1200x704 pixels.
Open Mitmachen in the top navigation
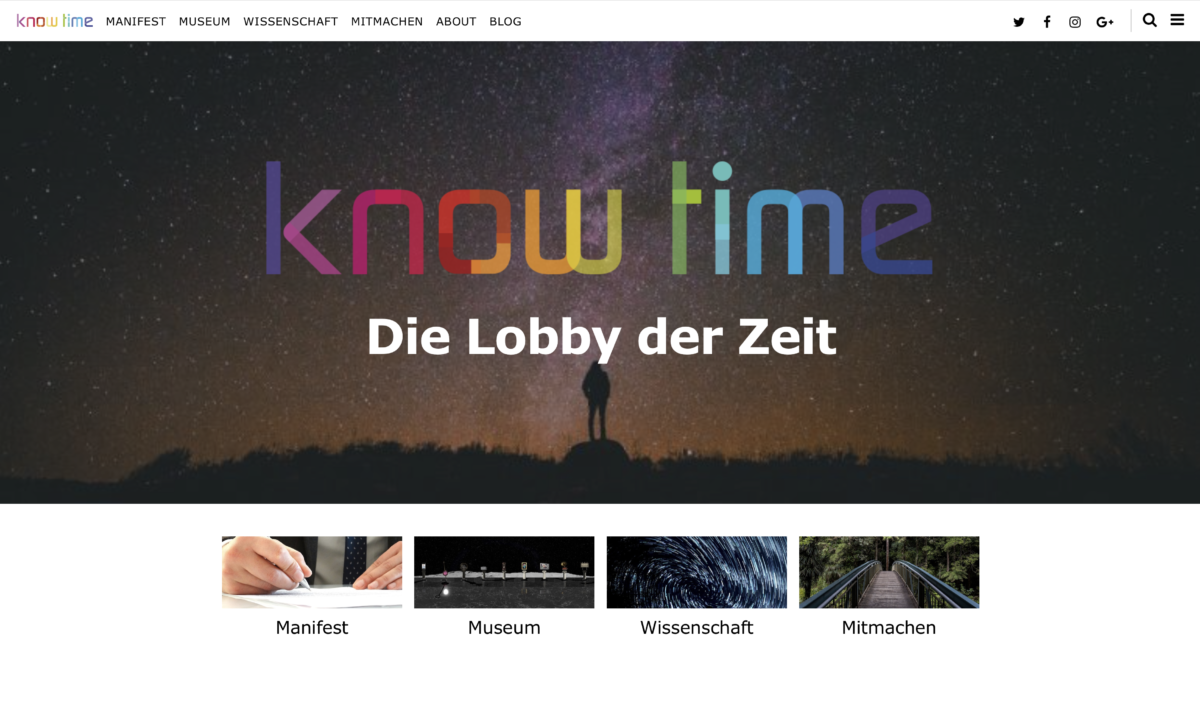(387, 22)
